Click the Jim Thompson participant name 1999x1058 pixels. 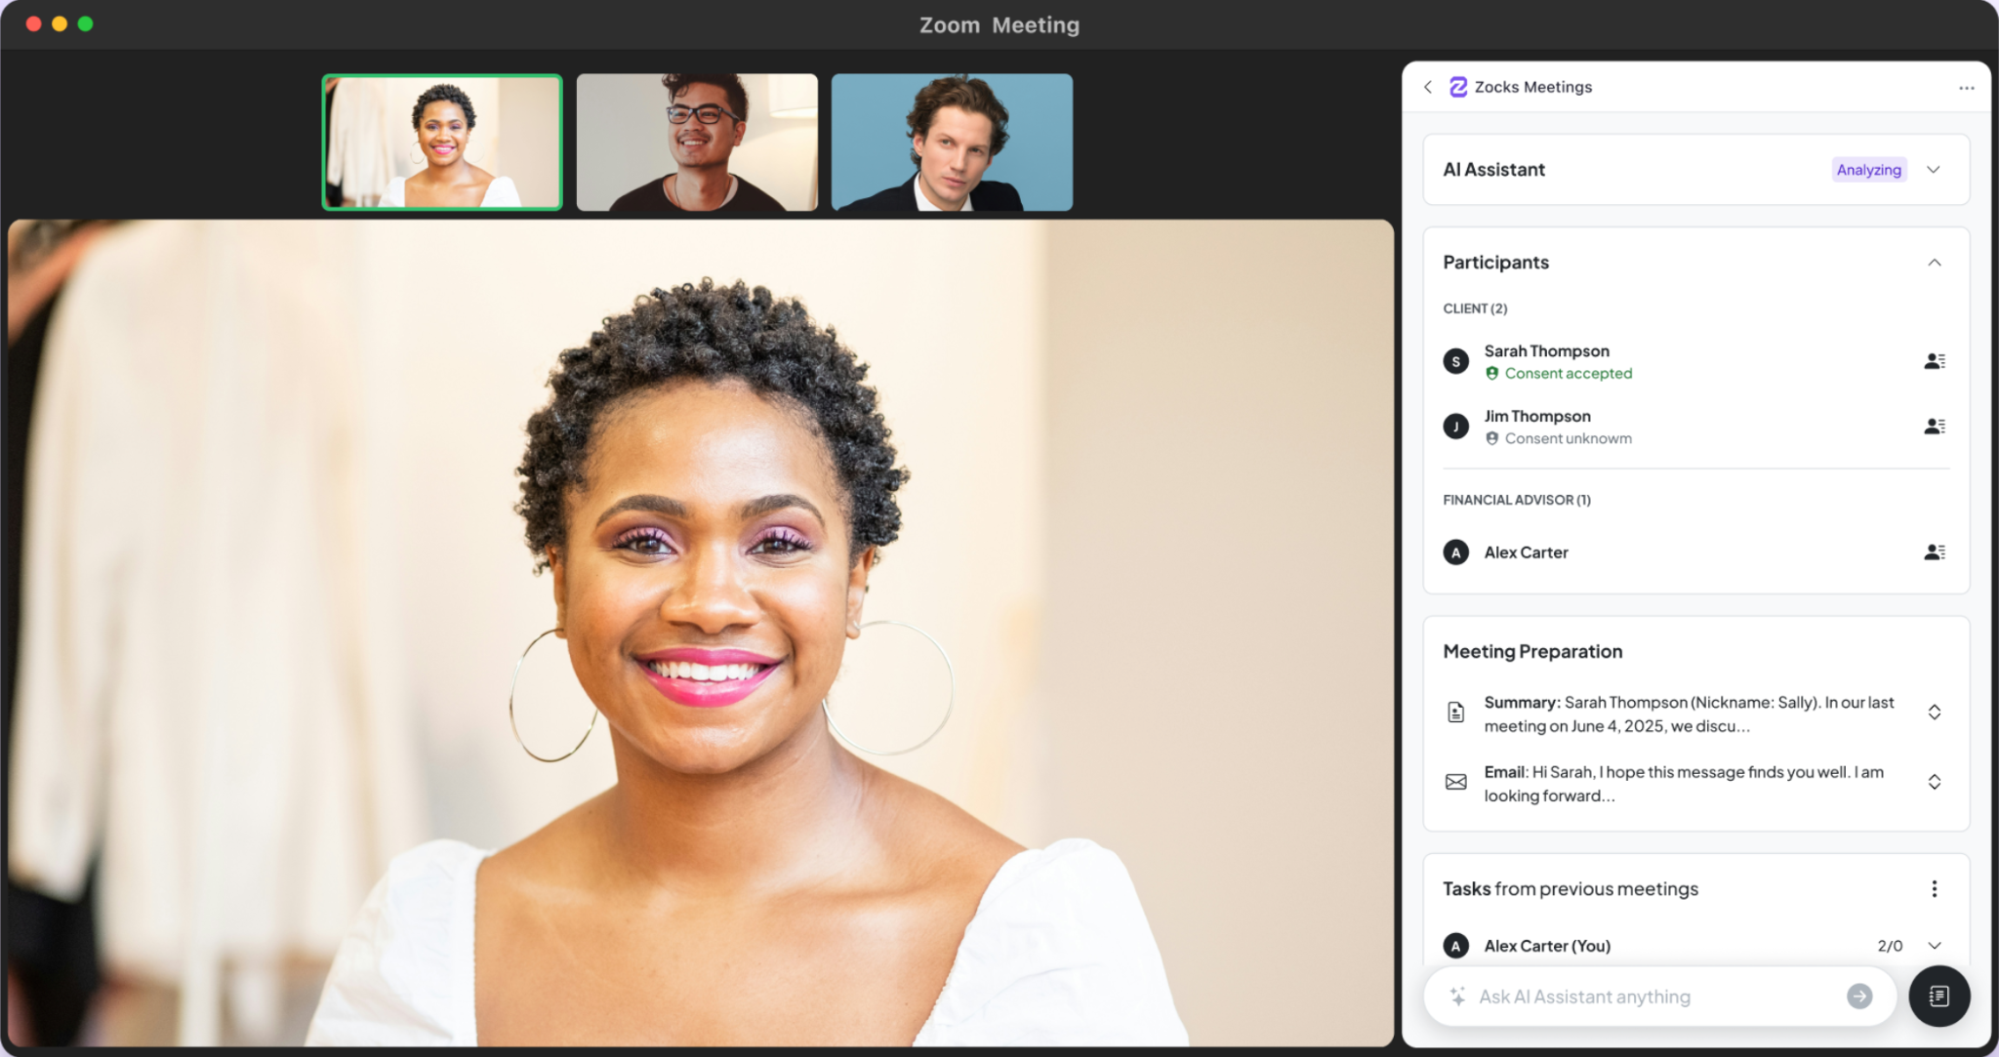tap(1537, 416)
